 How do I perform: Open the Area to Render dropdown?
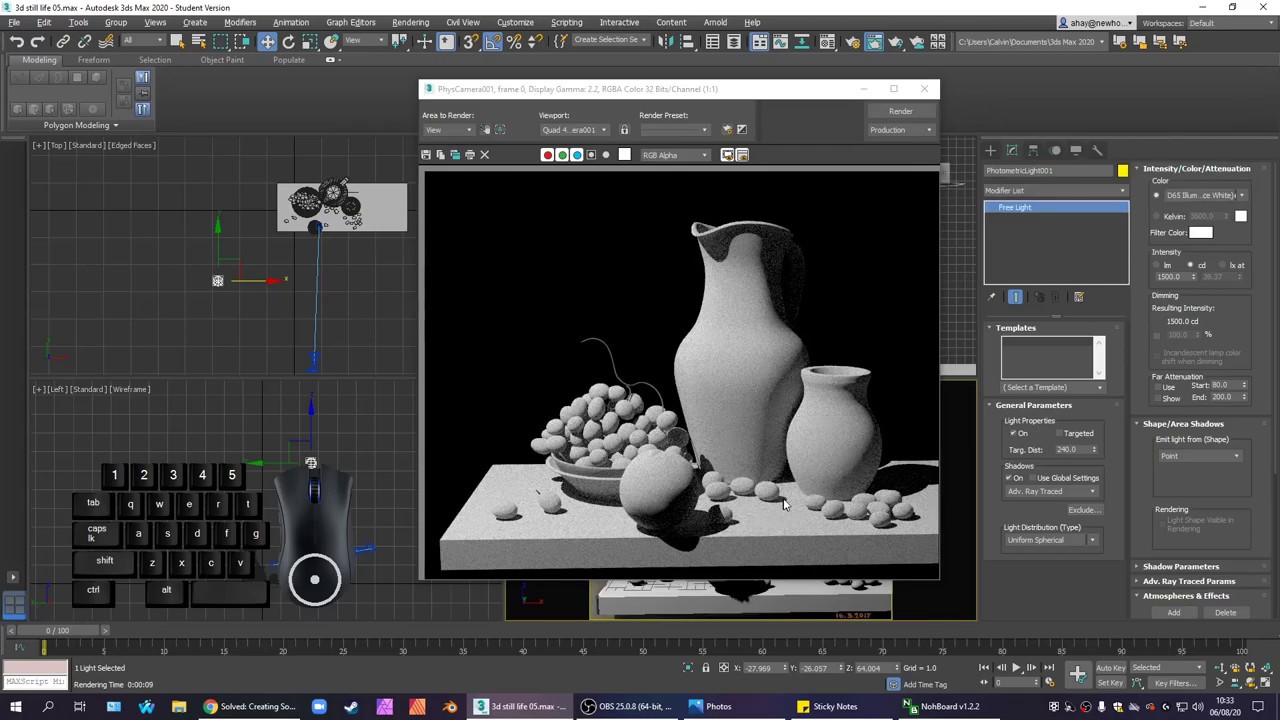pos(449,130)
